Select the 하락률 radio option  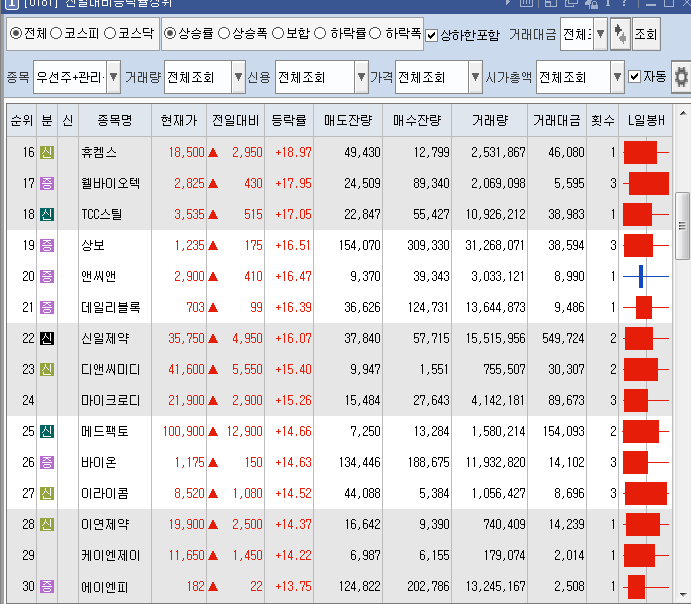(320, 33)
